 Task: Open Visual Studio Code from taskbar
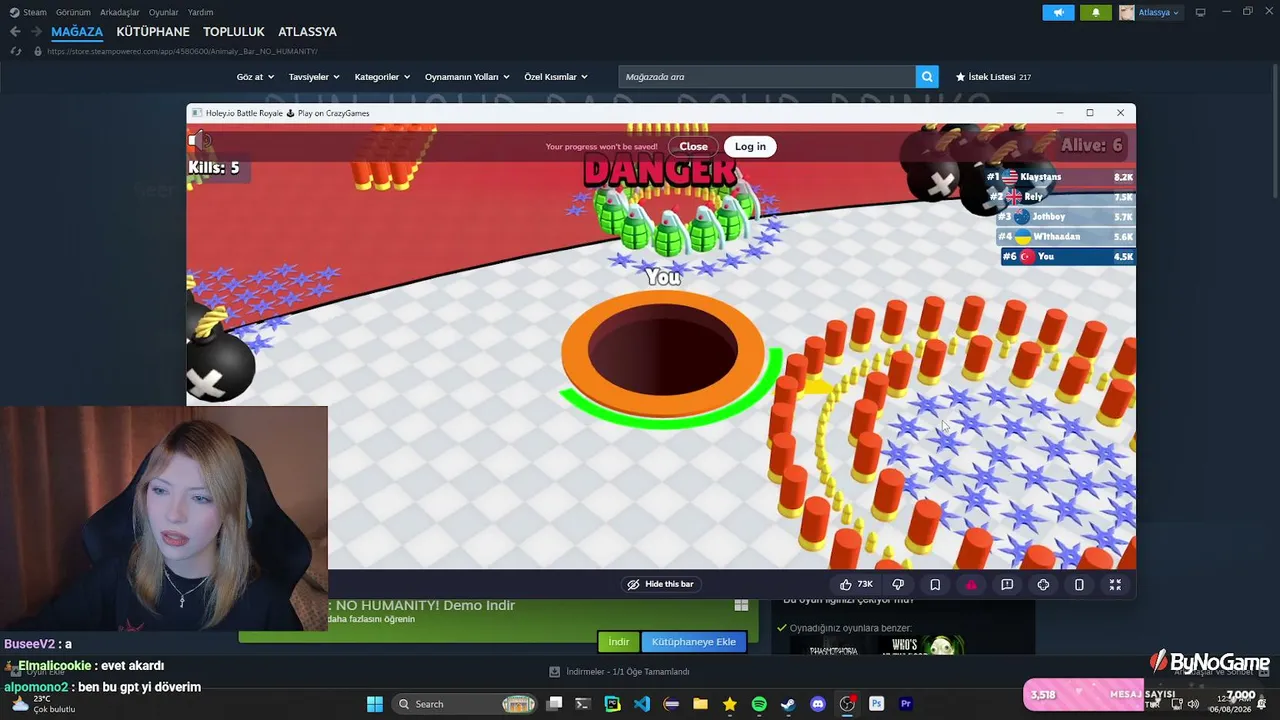coord(642,704)
